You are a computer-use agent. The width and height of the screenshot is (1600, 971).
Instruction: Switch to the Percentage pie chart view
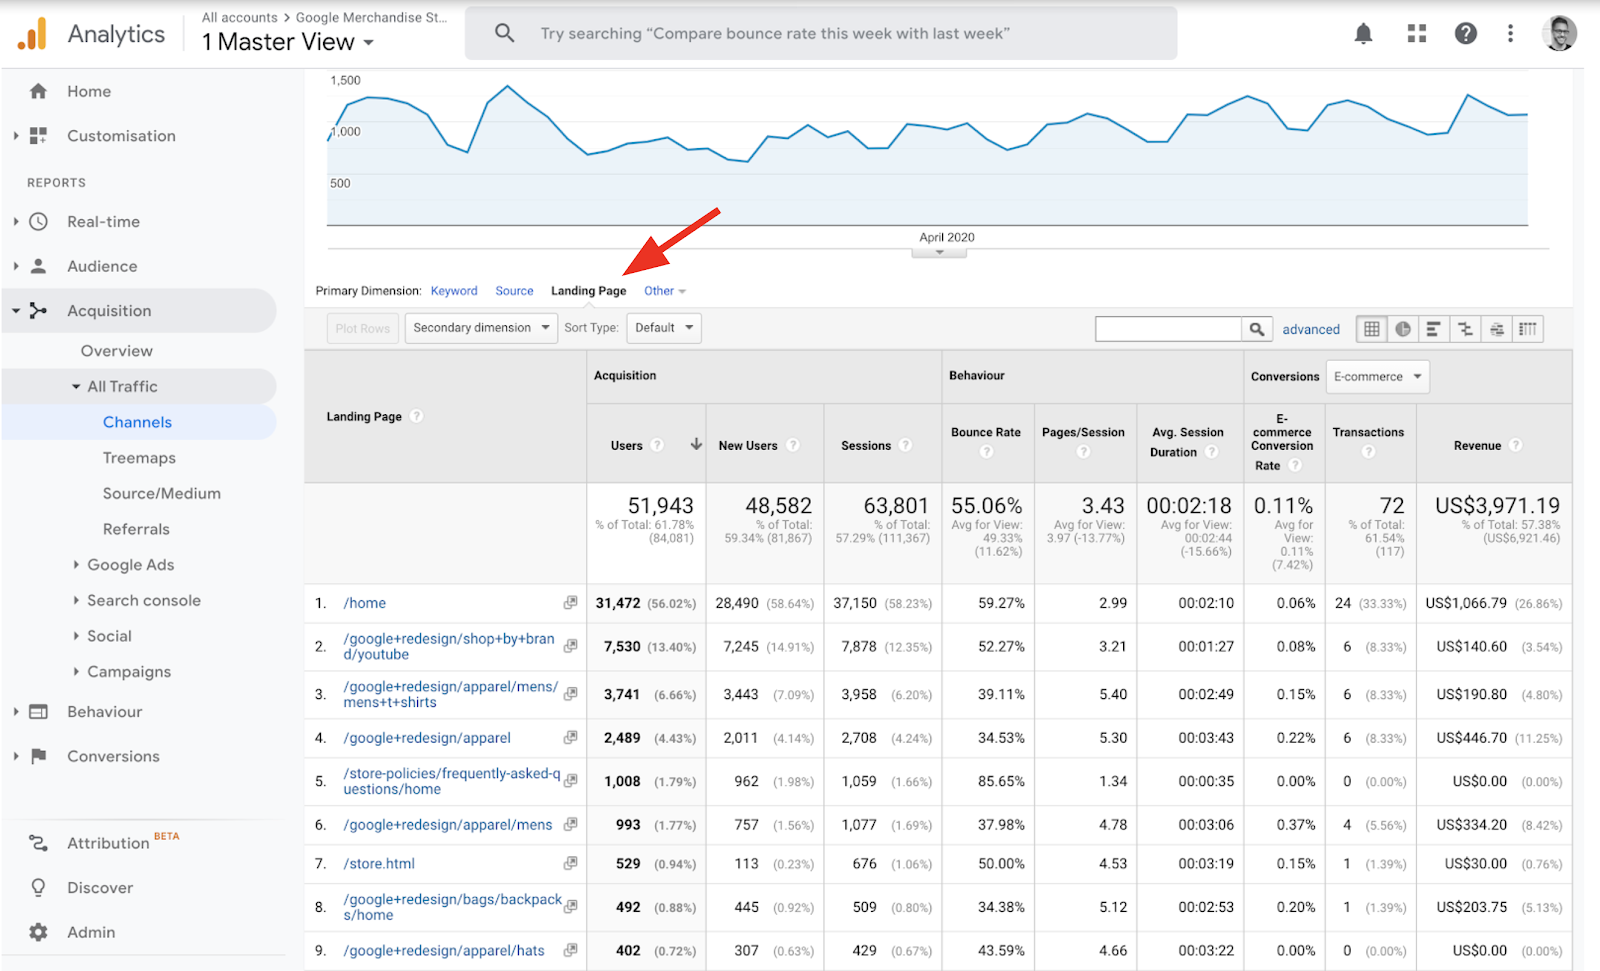(x=1403, y=329)
